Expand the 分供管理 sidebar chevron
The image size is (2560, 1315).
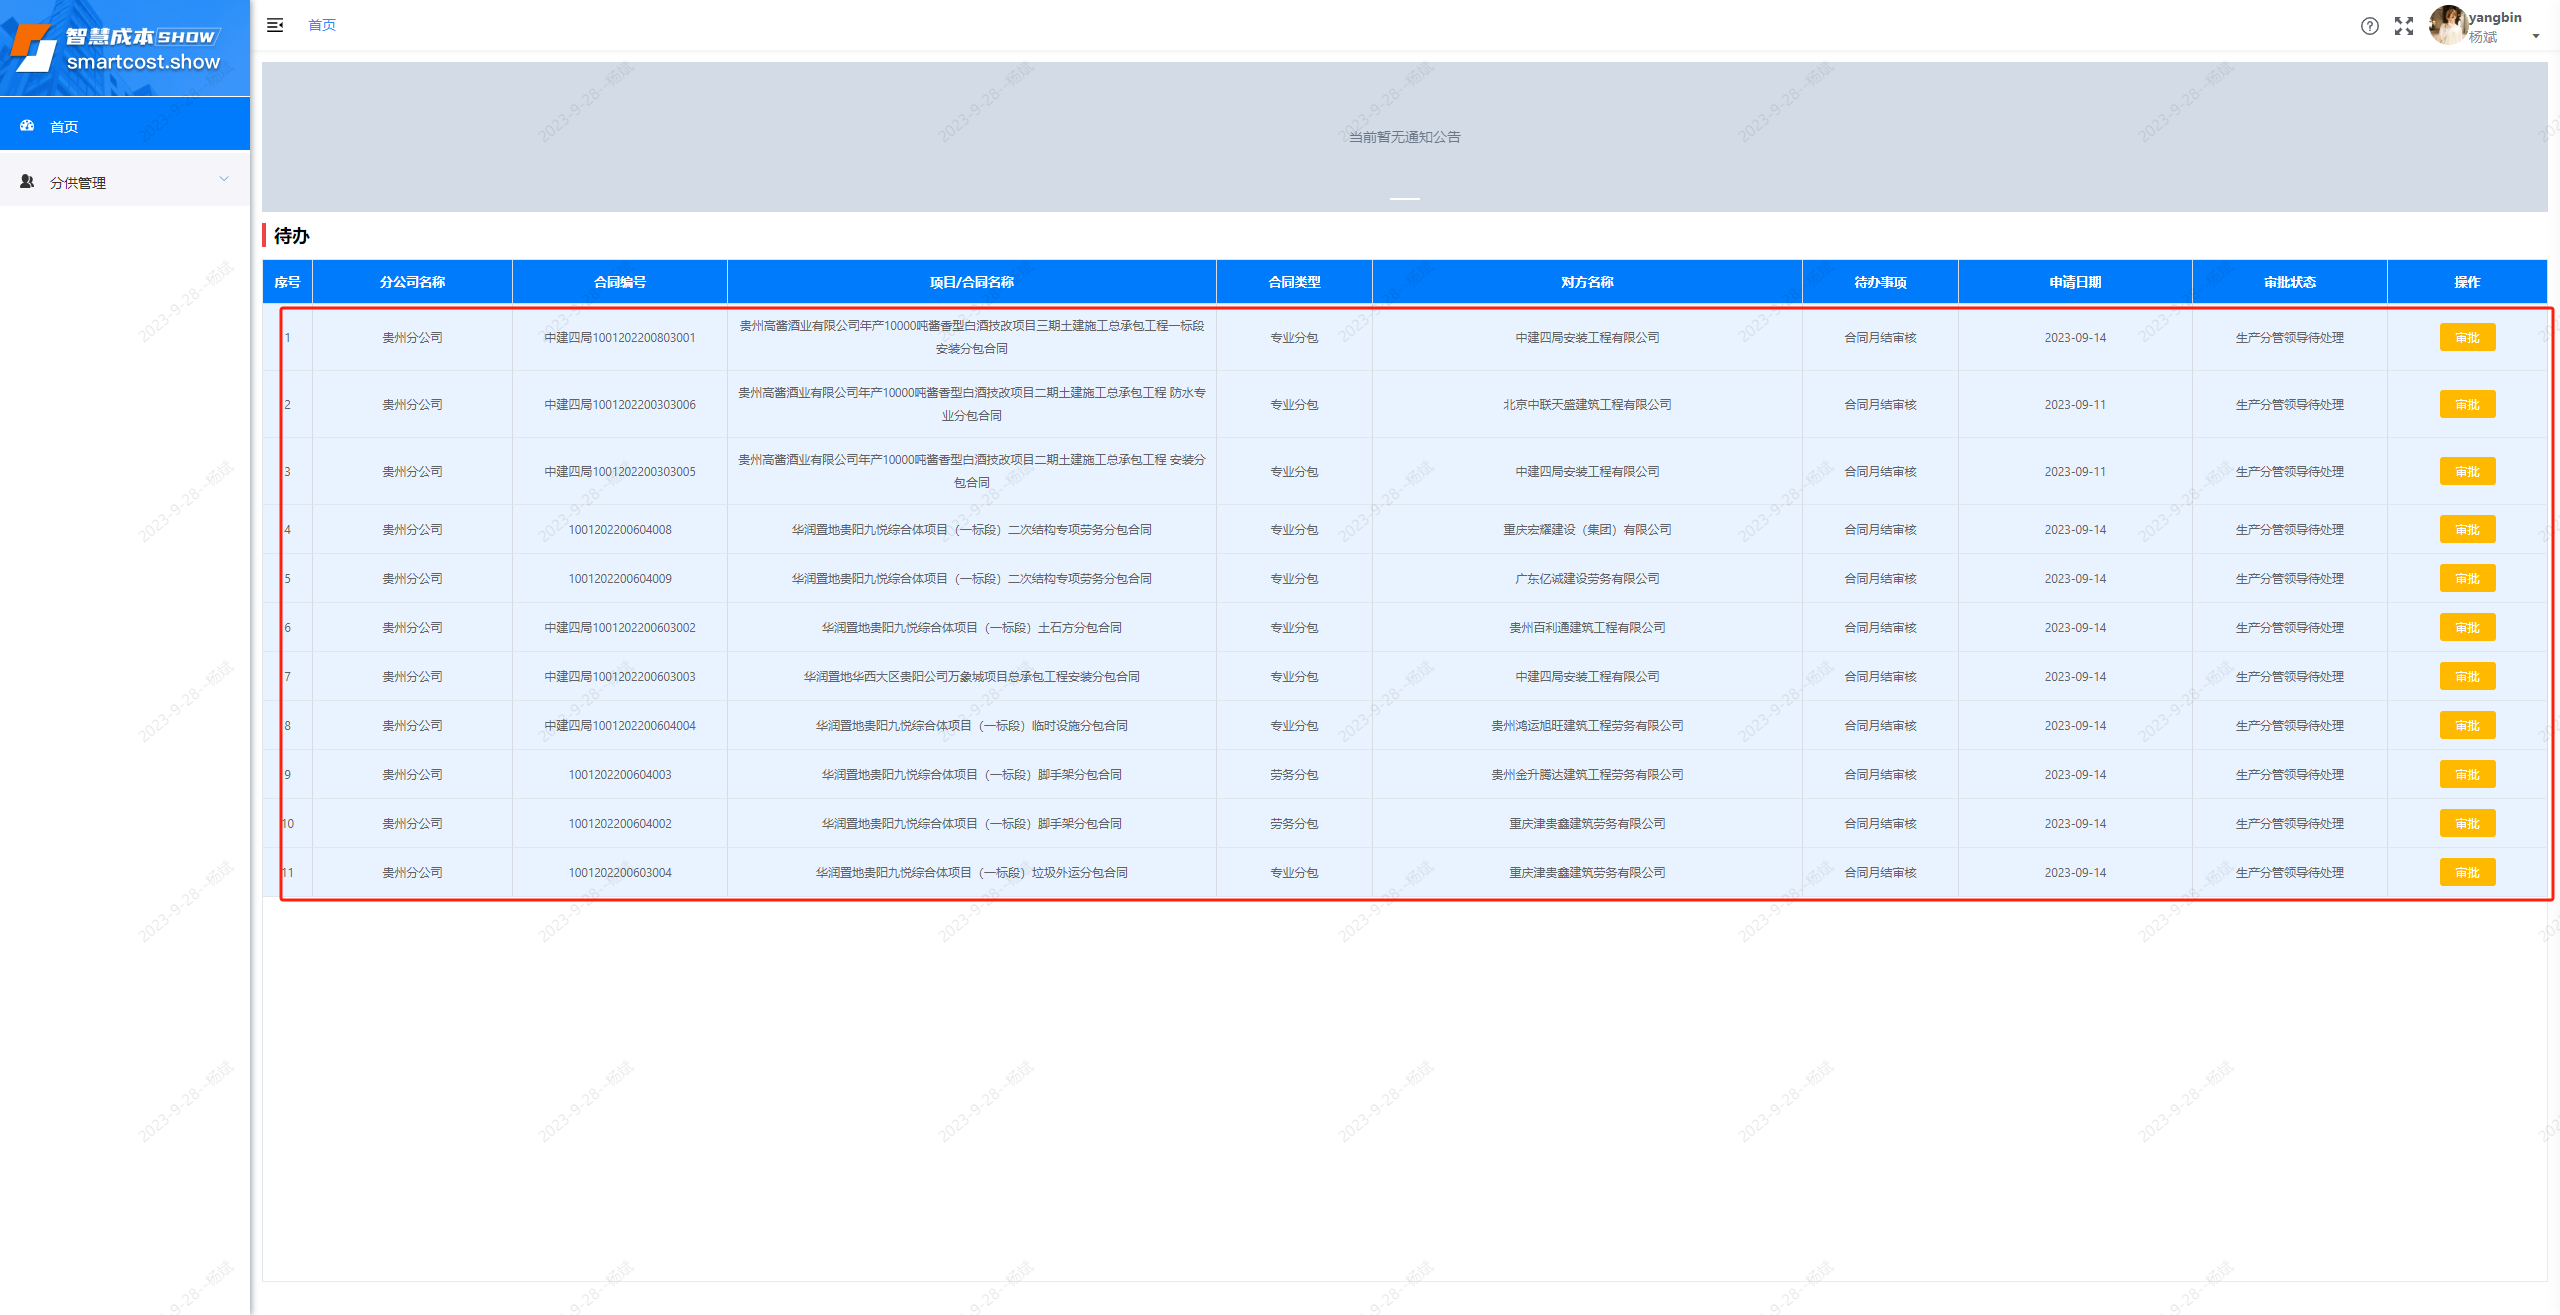pyautogui.click(x=224, y=180)
